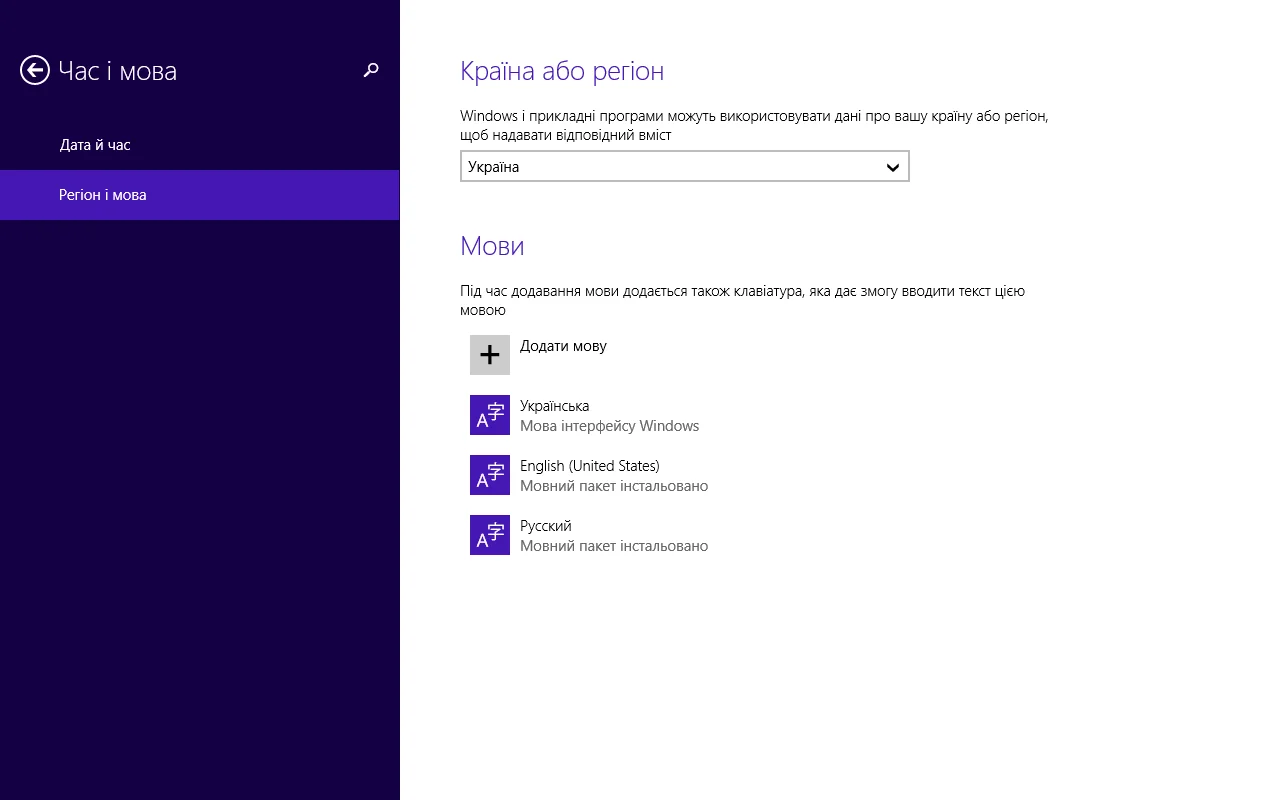The height and width of the screenshot is (800, 1280).
Task: Select the English (United States) label
Action: pyautogui.click(x=589, y=466)
